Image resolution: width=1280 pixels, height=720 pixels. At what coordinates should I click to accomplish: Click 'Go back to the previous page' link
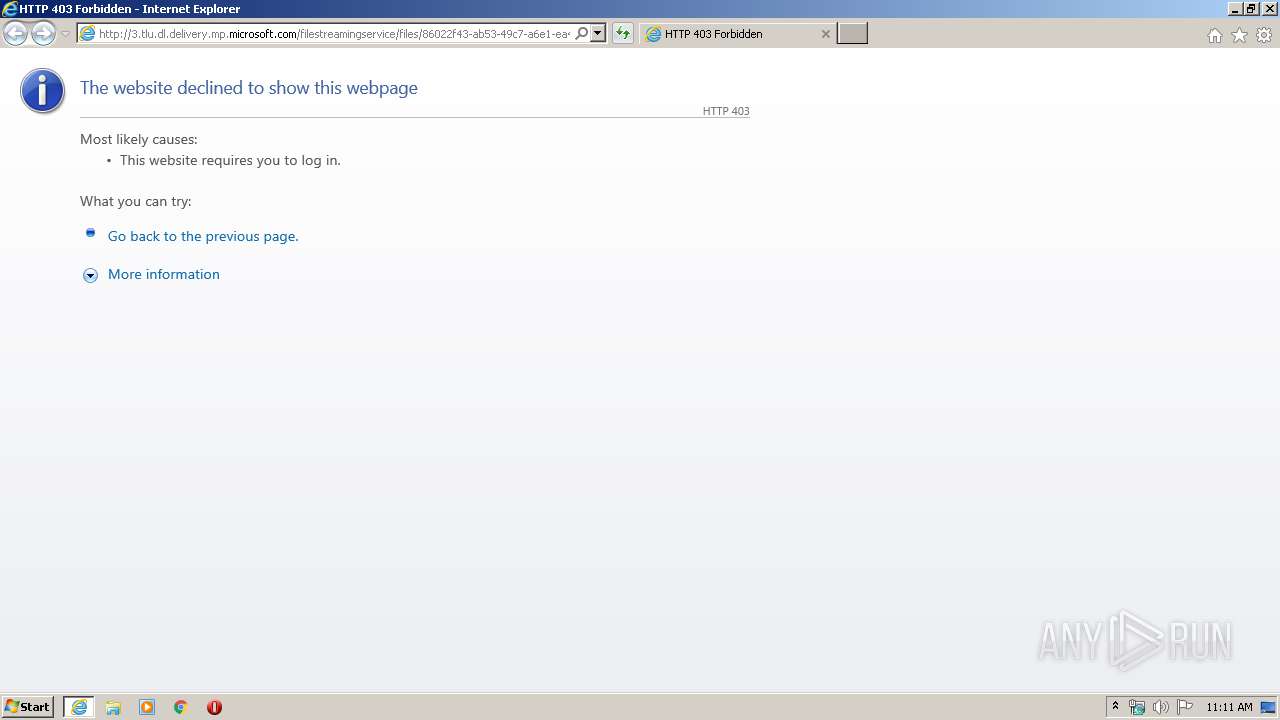point(203,236)
